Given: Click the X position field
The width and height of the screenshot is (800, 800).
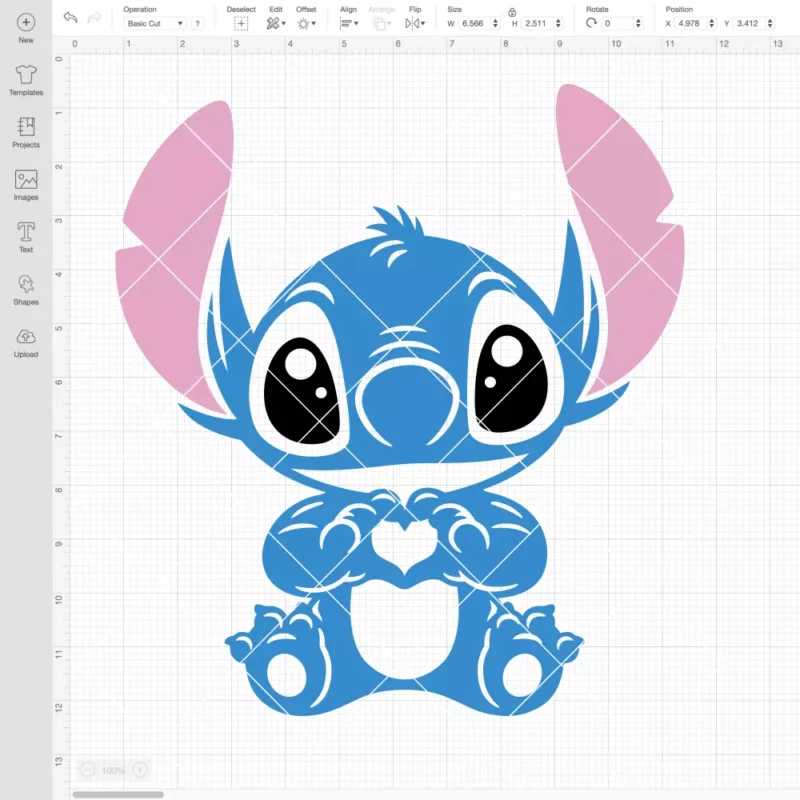Looking at the screenshot, I should pos(690,23).
